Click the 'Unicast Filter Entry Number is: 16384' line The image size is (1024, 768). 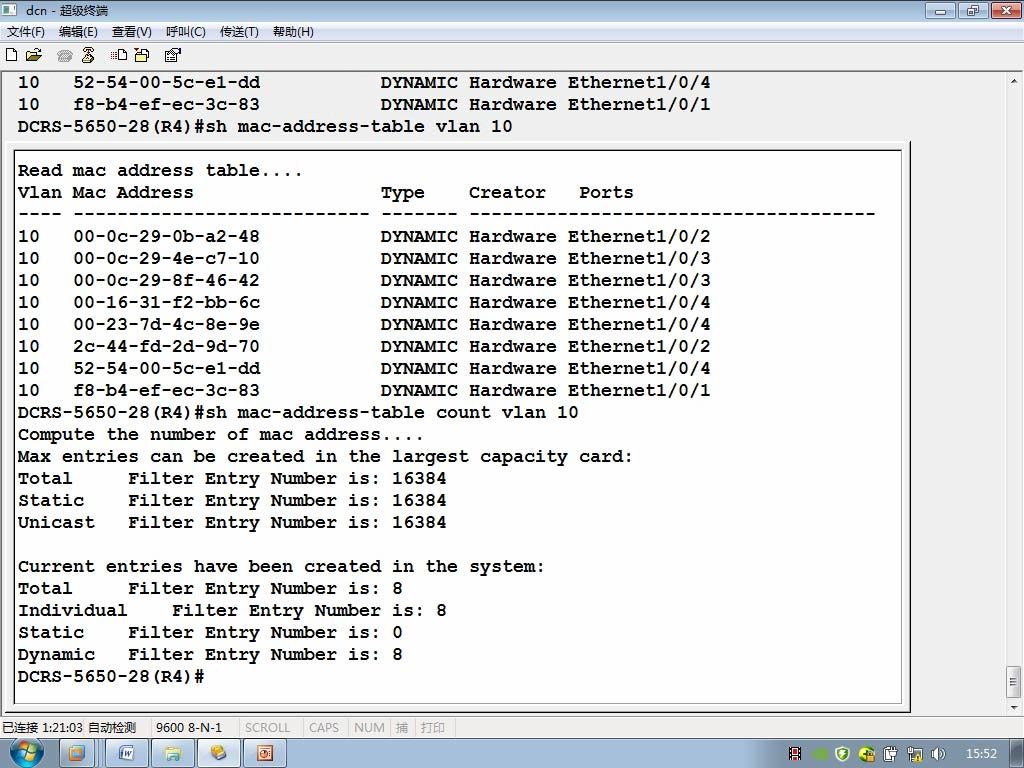[x=232, y=522]
